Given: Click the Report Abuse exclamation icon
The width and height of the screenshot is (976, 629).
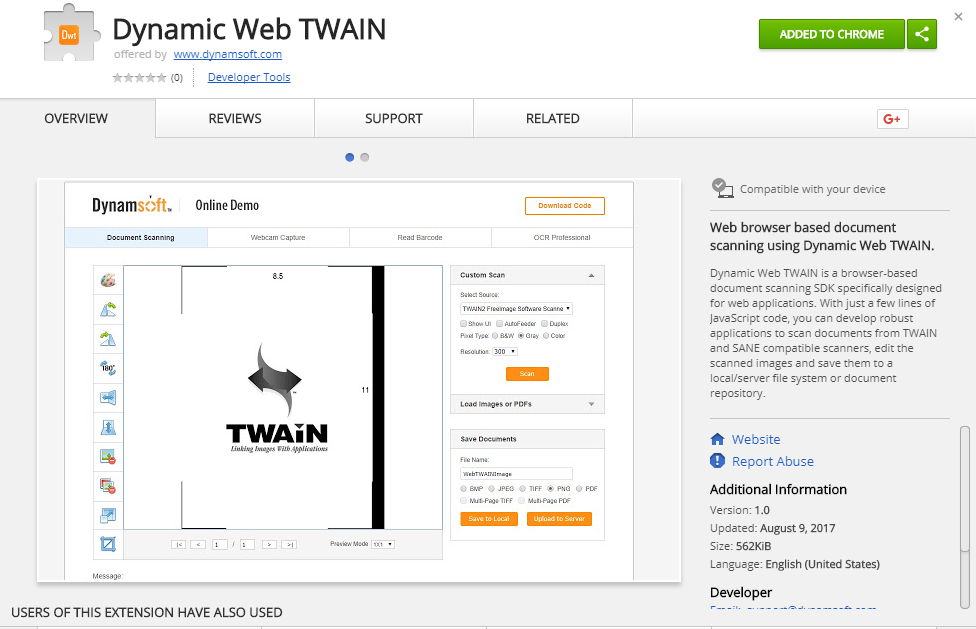Looking at the screenshot, I should tap(717, 461).
